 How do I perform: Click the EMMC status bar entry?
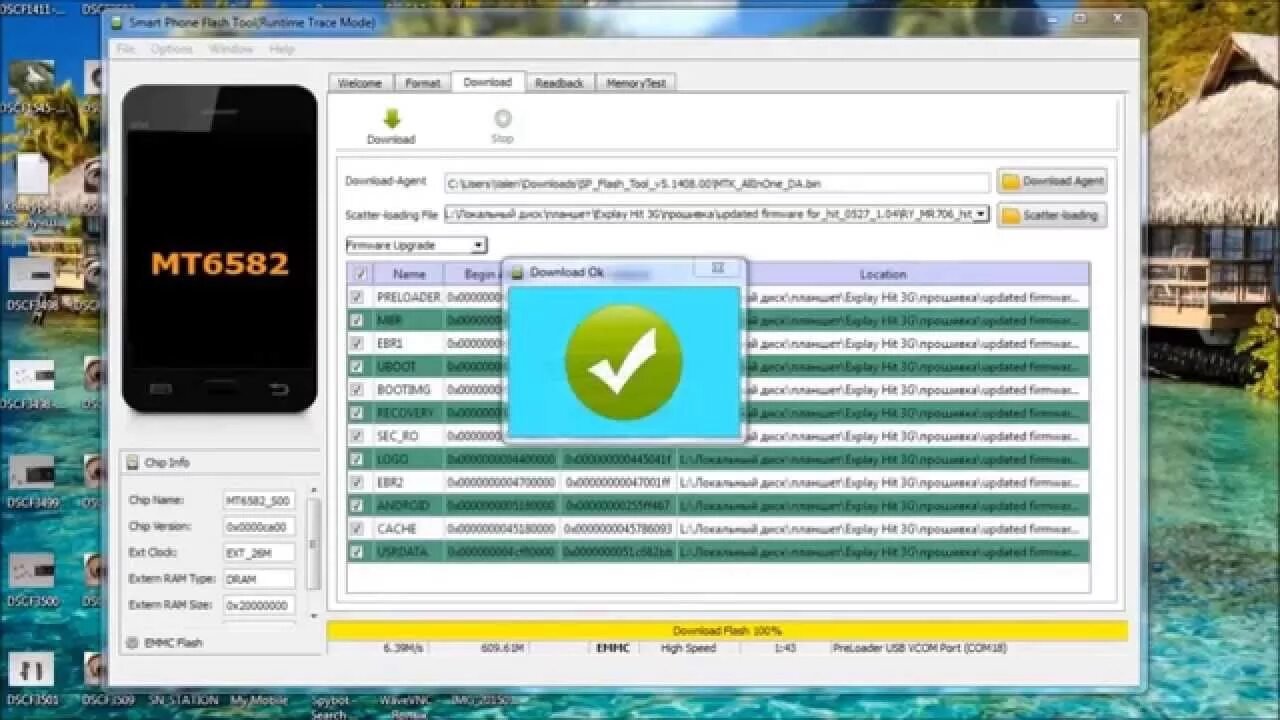pos(613,648)
